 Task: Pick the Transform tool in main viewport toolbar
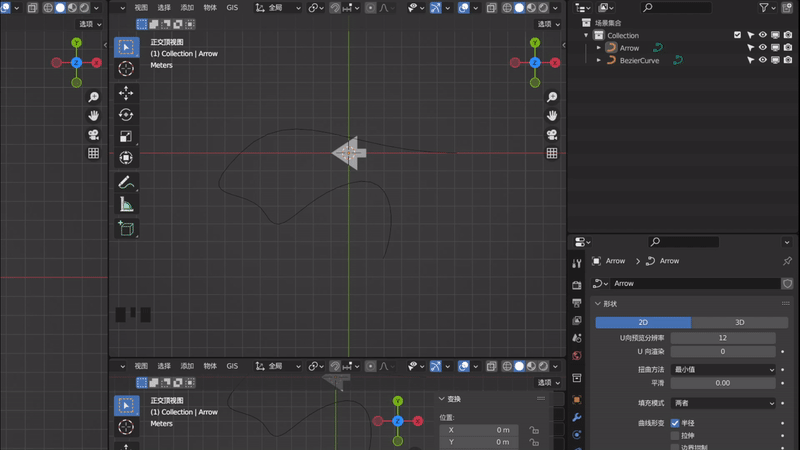coord(126,158)
